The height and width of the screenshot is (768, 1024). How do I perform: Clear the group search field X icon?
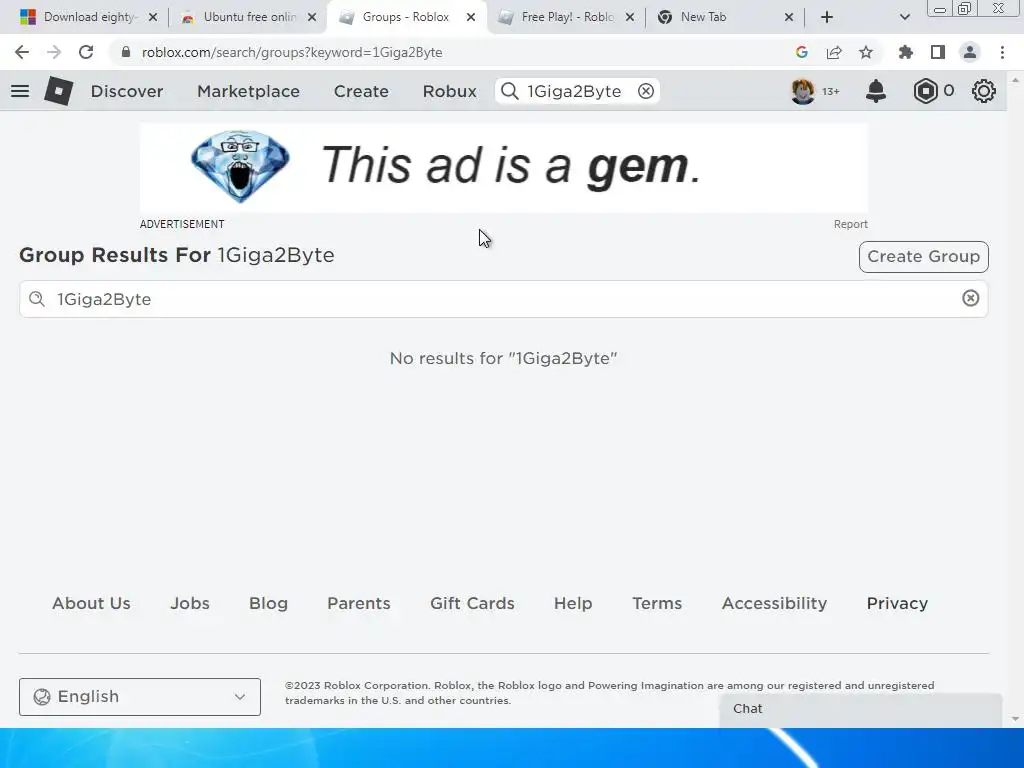click(x=970, y=298)
